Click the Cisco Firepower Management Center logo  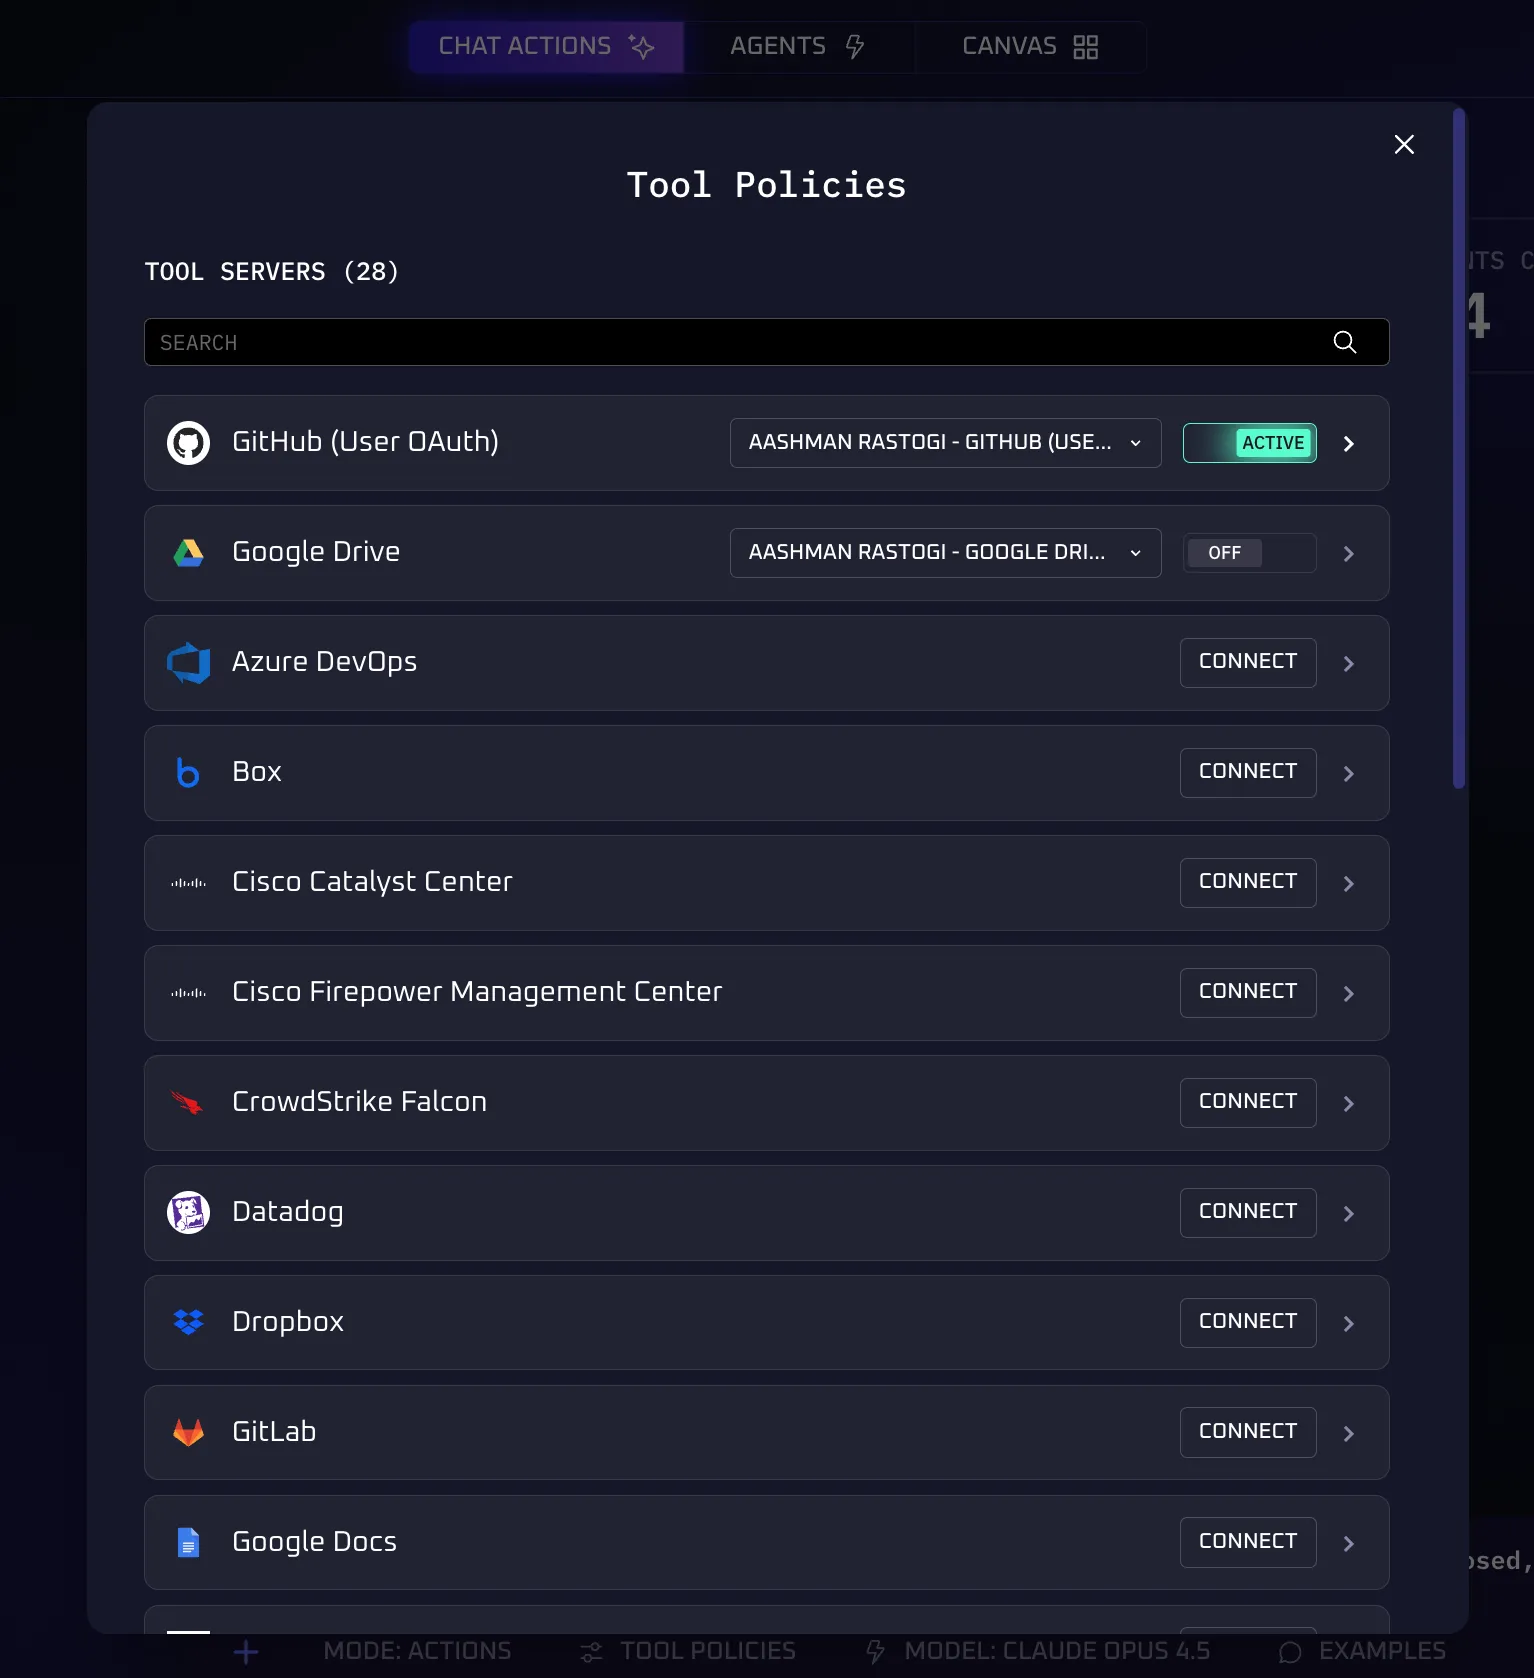pyautogui.click(x=188, y=993)
